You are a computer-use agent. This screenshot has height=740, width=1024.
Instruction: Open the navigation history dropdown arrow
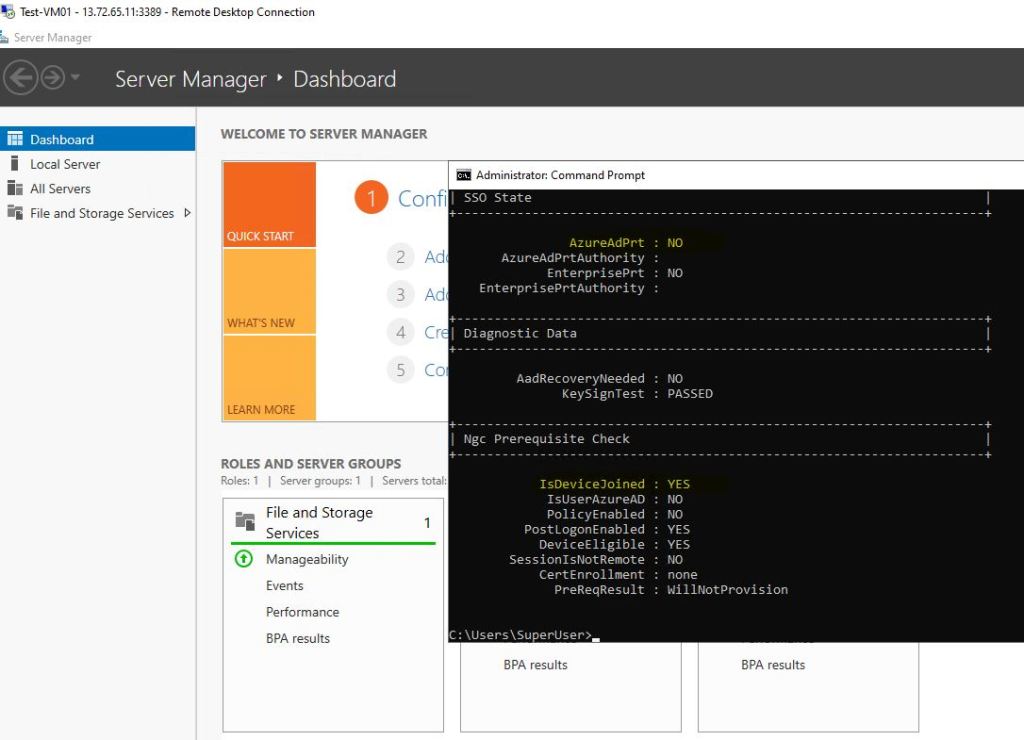(76, 78)
